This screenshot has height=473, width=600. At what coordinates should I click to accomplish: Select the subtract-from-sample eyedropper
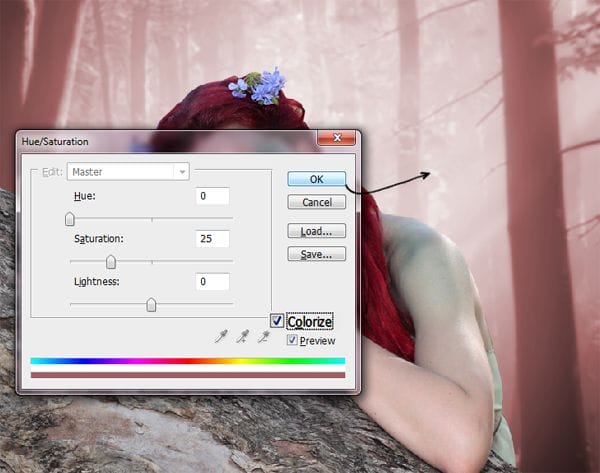[x=264, y=336]
